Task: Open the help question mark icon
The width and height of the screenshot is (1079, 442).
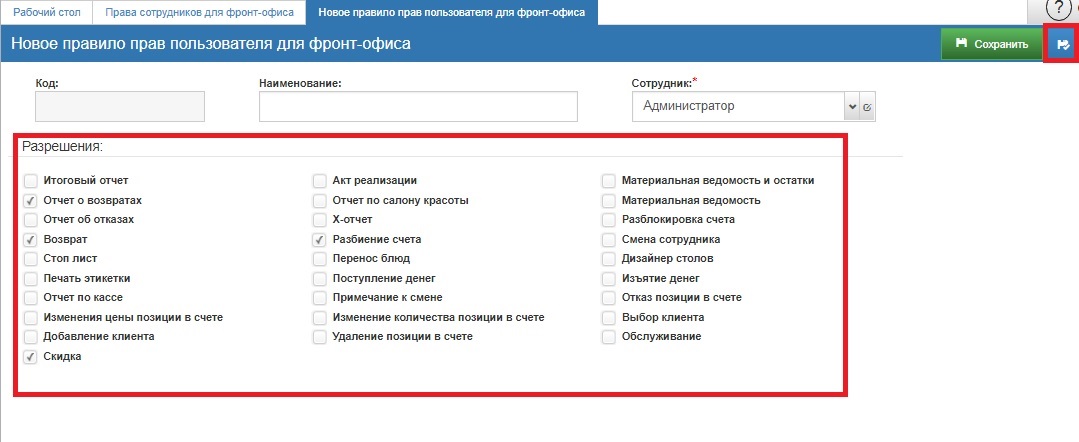Action: coord(1058,9)
